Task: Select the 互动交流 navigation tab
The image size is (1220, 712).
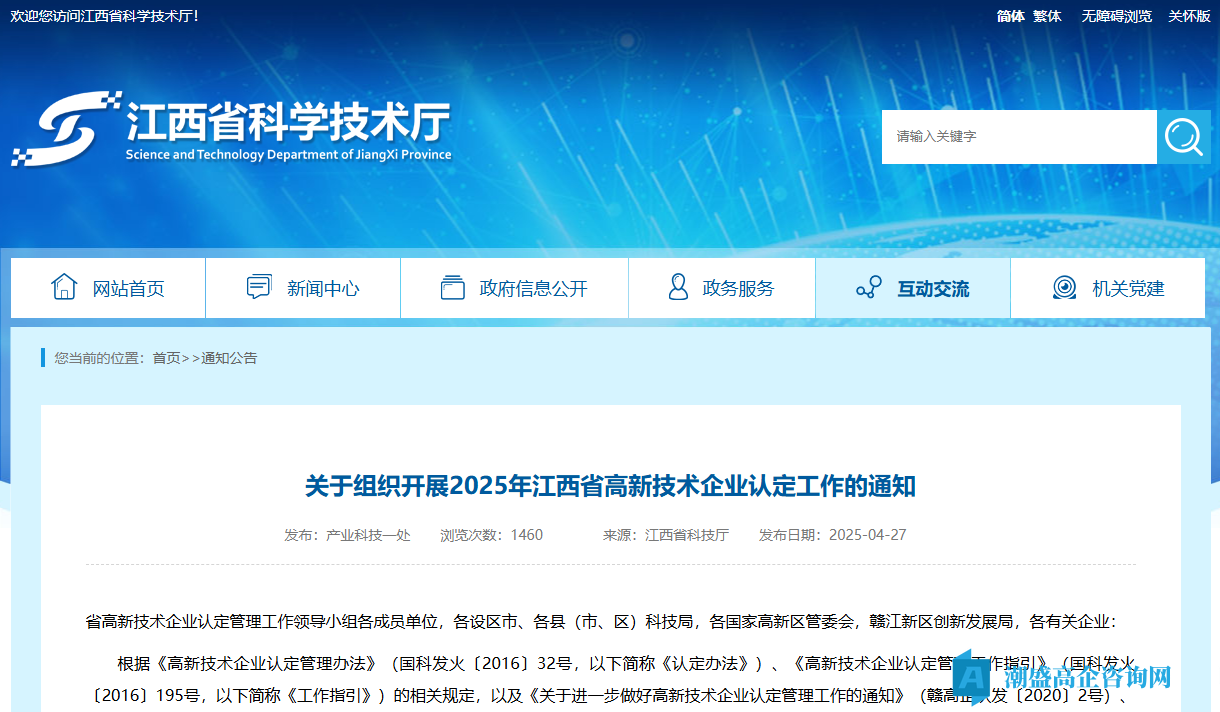Action: coord(932,288)
